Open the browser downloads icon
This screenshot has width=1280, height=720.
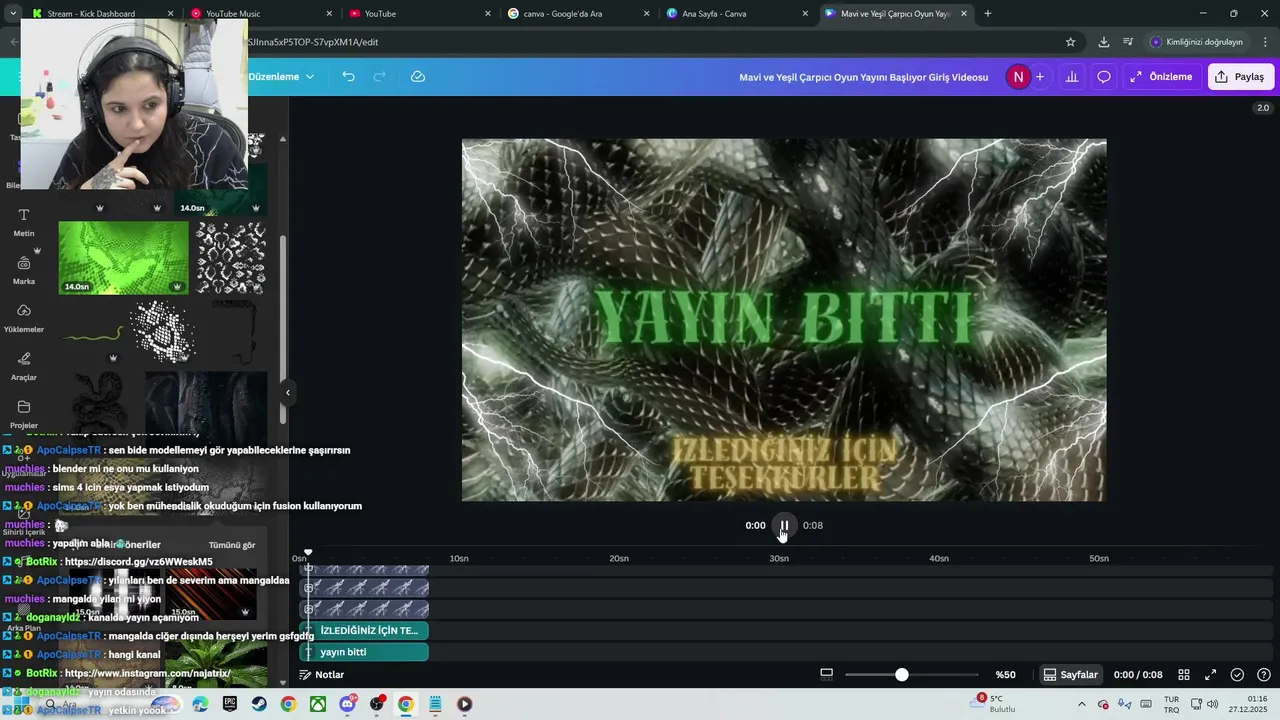1103,42
